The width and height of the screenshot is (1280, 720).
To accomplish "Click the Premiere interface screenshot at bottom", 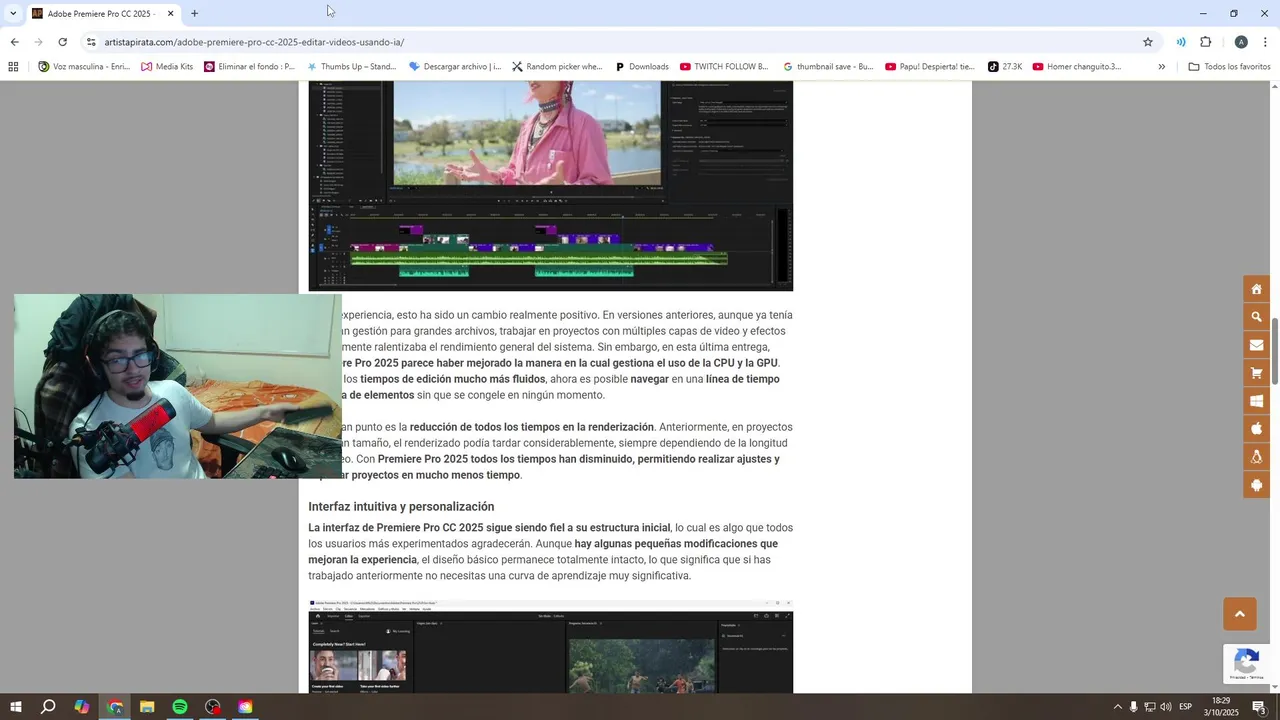I will [550, 646].
